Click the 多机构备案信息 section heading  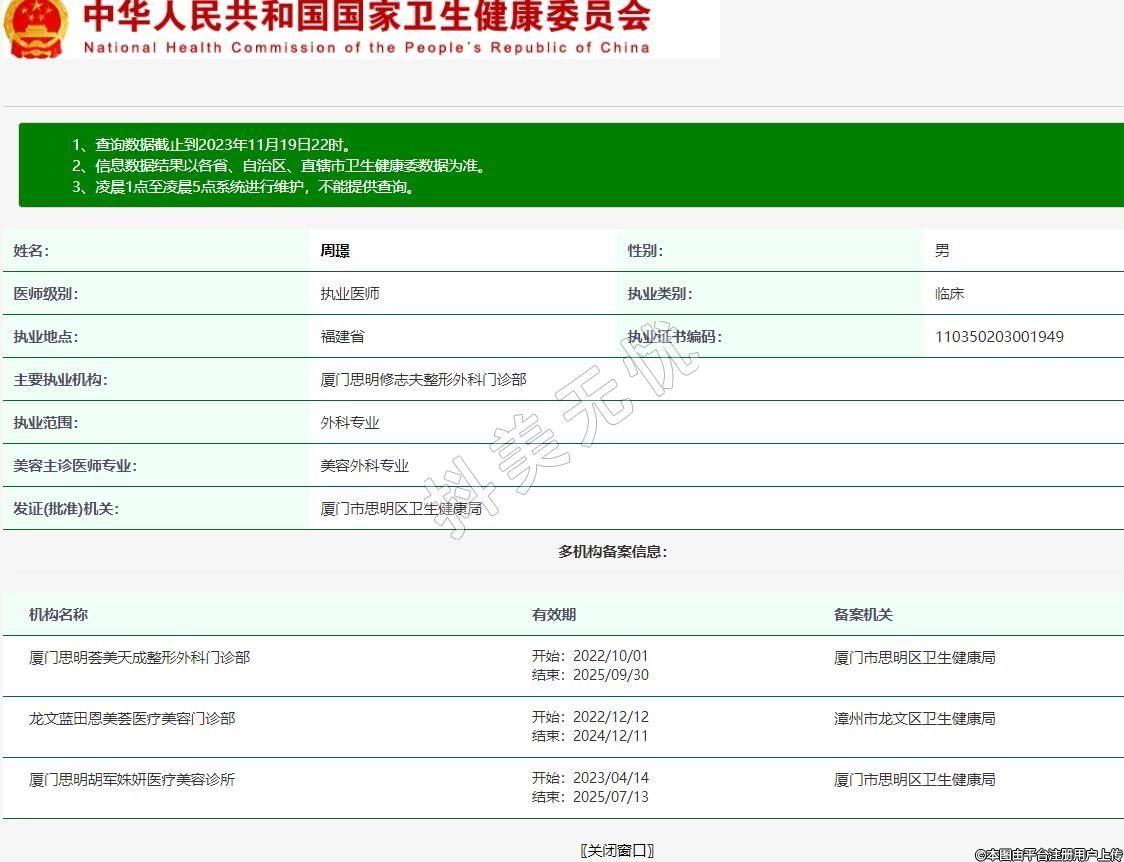coord(612,552)
